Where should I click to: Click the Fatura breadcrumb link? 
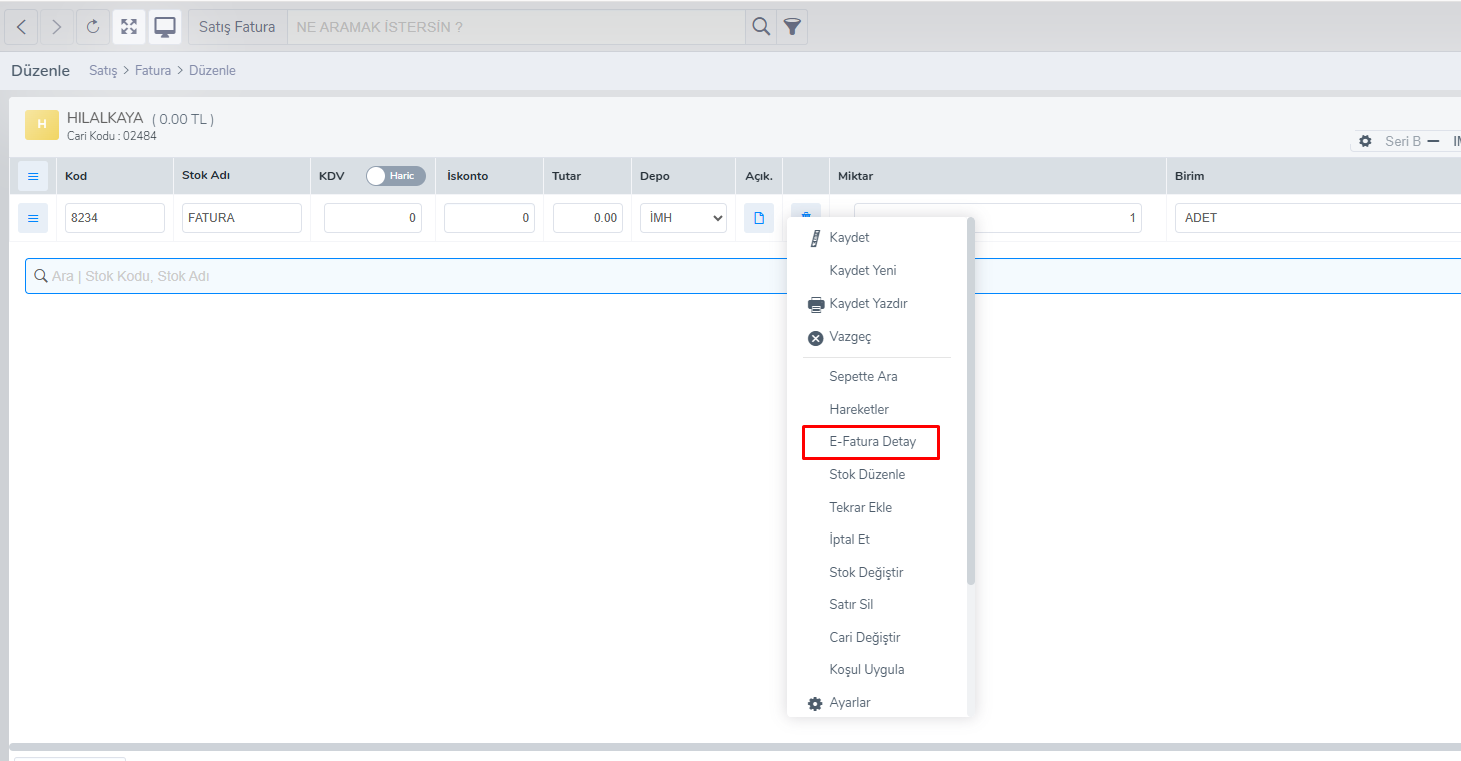153,71
